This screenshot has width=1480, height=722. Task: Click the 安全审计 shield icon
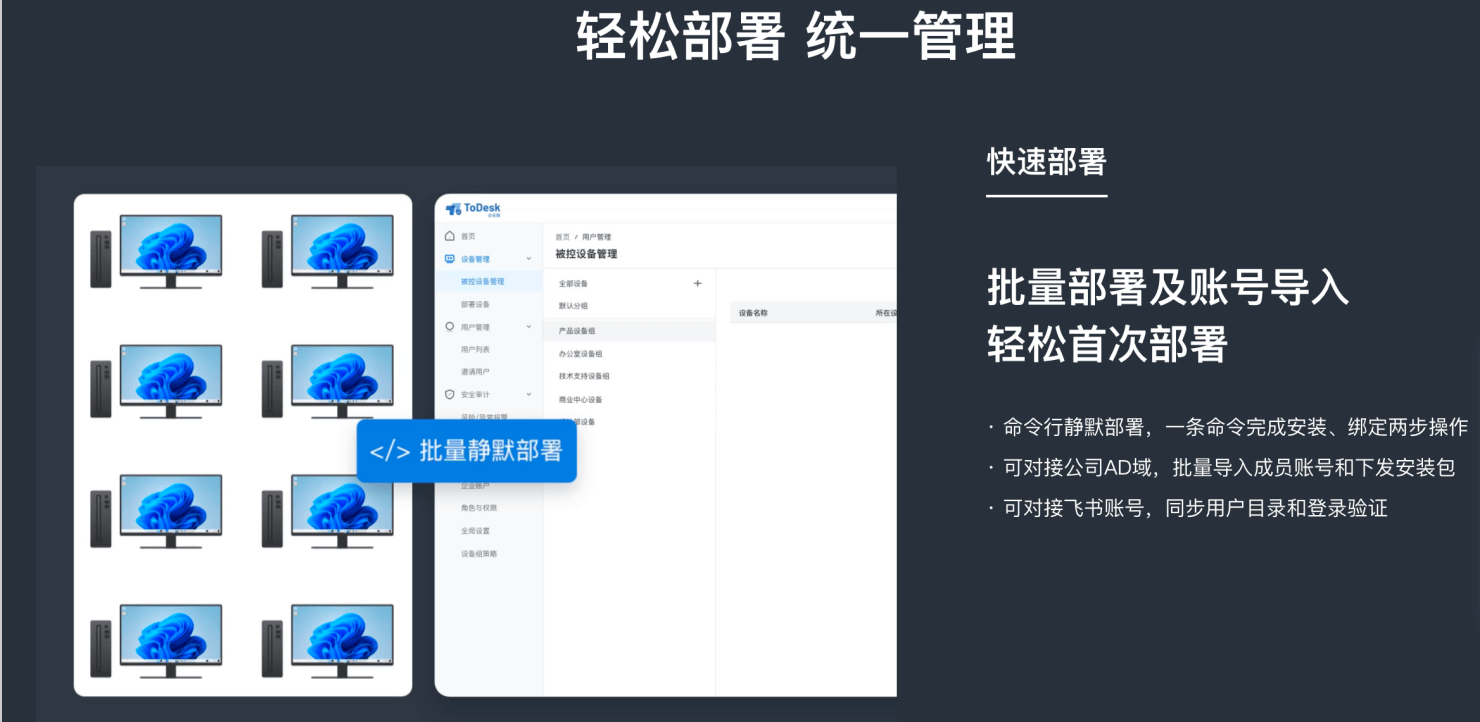point(450,395)
